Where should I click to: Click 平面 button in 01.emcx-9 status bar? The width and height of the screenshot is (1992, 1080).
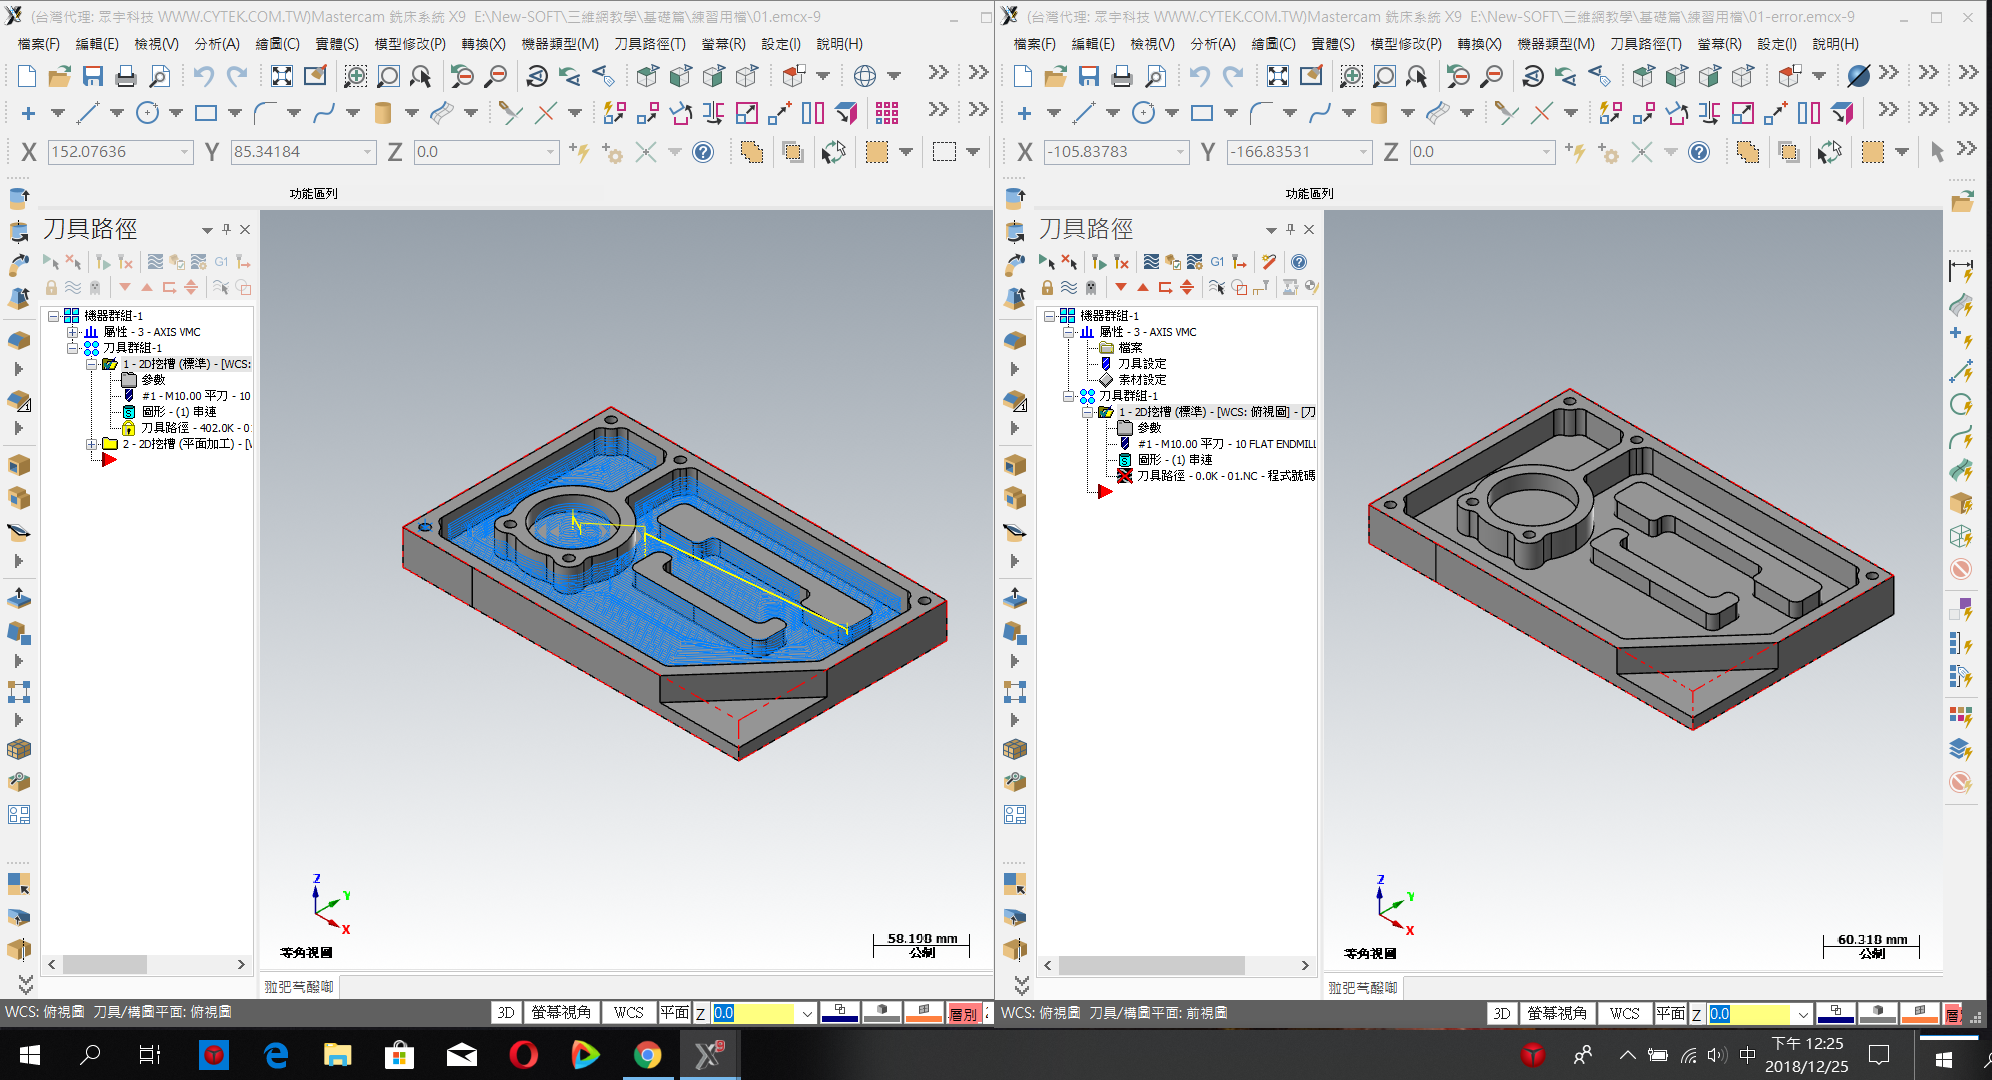(x=675, y=1013)
